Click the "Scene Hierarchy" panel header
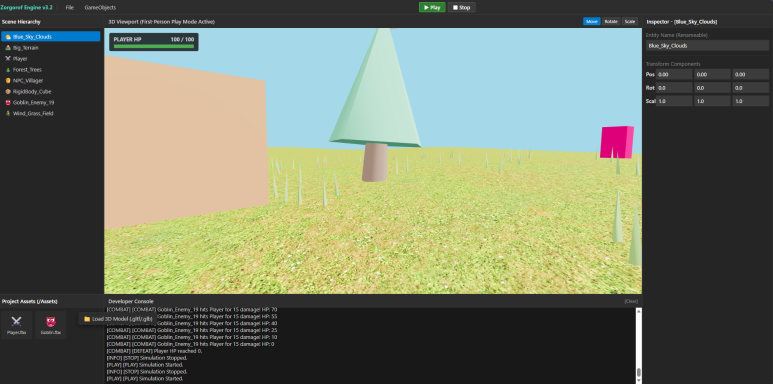 [21, 22]
